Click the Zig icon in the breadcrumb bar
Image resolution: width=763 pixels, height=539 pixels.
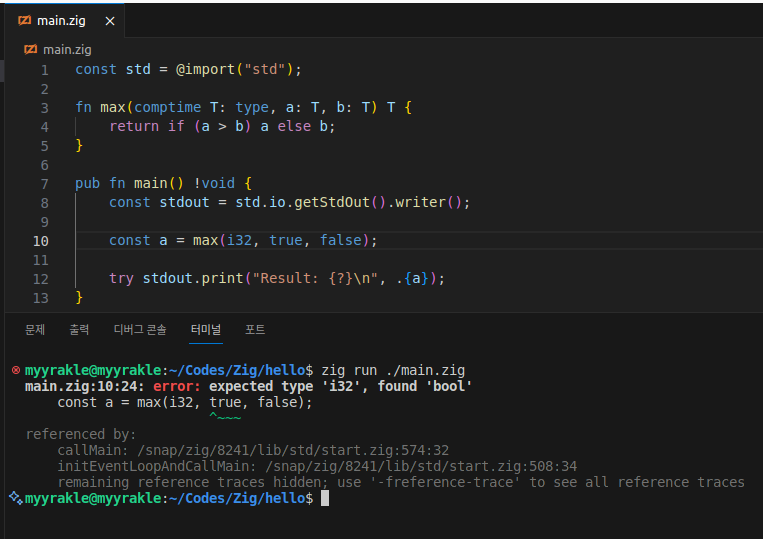(30, 48)
